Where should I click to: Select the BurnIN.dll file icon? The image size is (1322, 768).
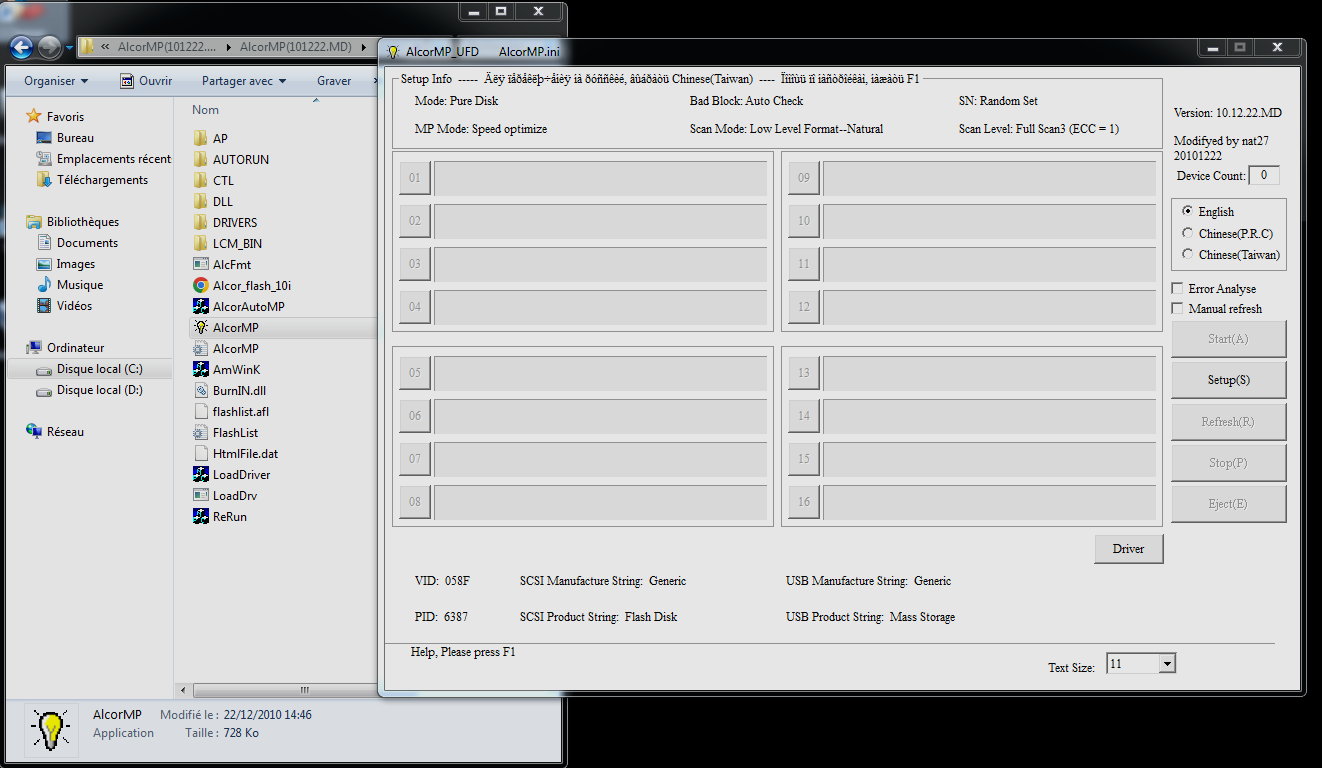[x=200, y=390]
